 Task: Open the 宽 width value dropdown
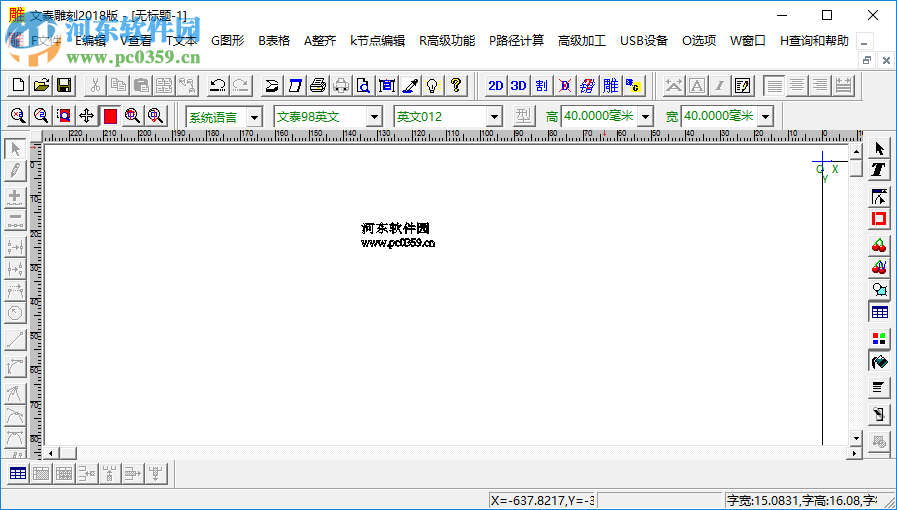(x=765, y=117)
